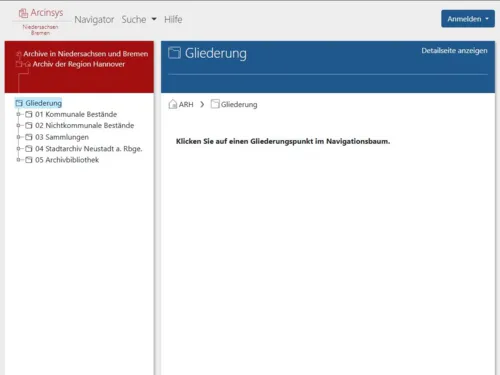500x375 pixels.
Task: Click folder icon of 05 Archivbibliothek
Action: (x=29, y=160)
